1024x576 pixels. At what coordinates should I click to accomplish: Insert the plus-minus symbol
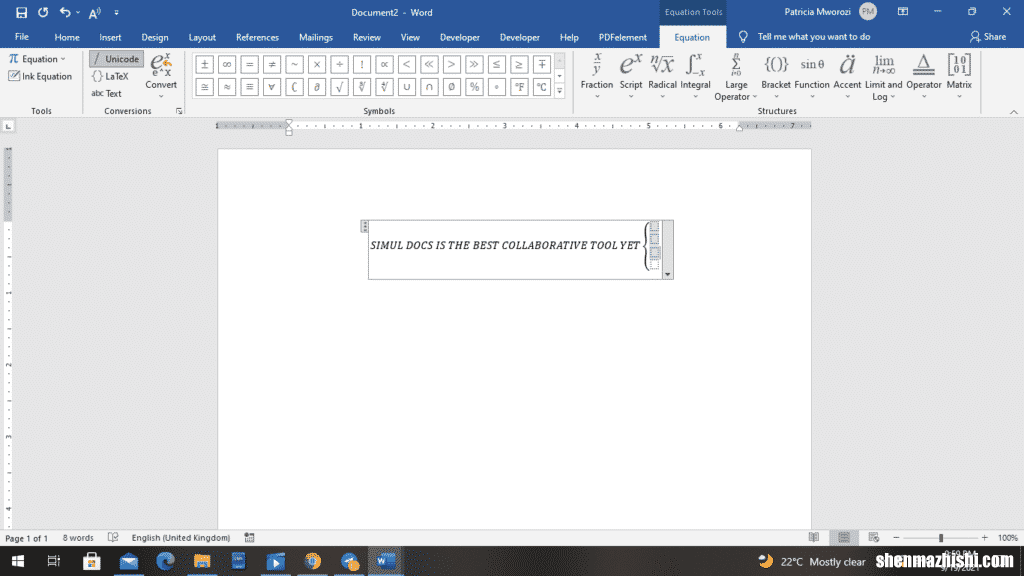coord(204,64)
